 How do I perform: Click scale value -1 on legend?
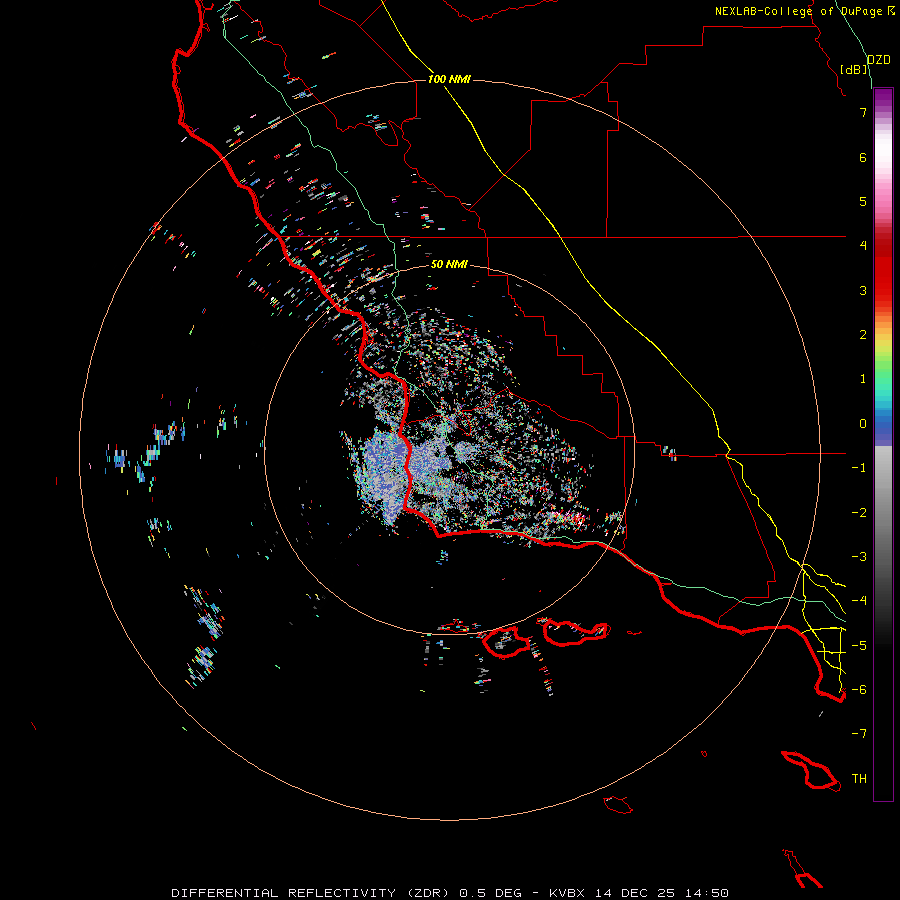(859, 468)
